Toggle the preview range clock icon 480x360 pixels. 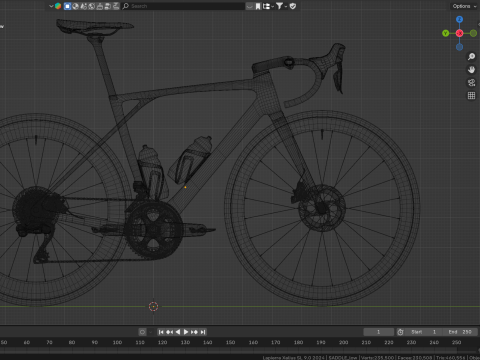[400, 332]
